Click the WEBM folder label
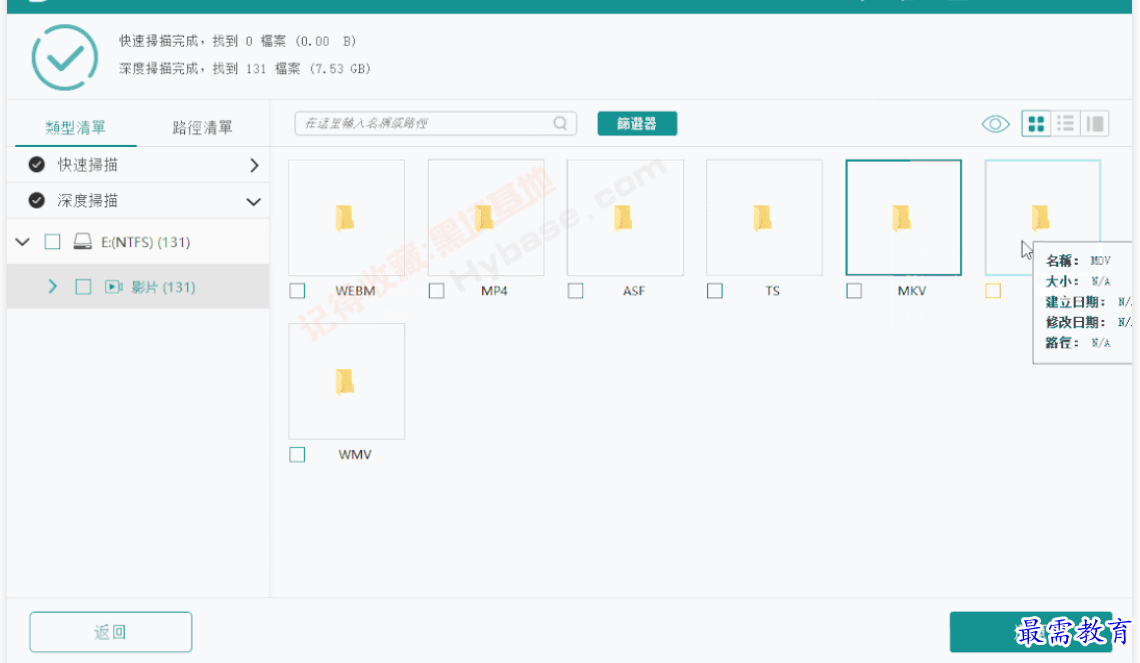1140x663 pixels. (356, 291)
